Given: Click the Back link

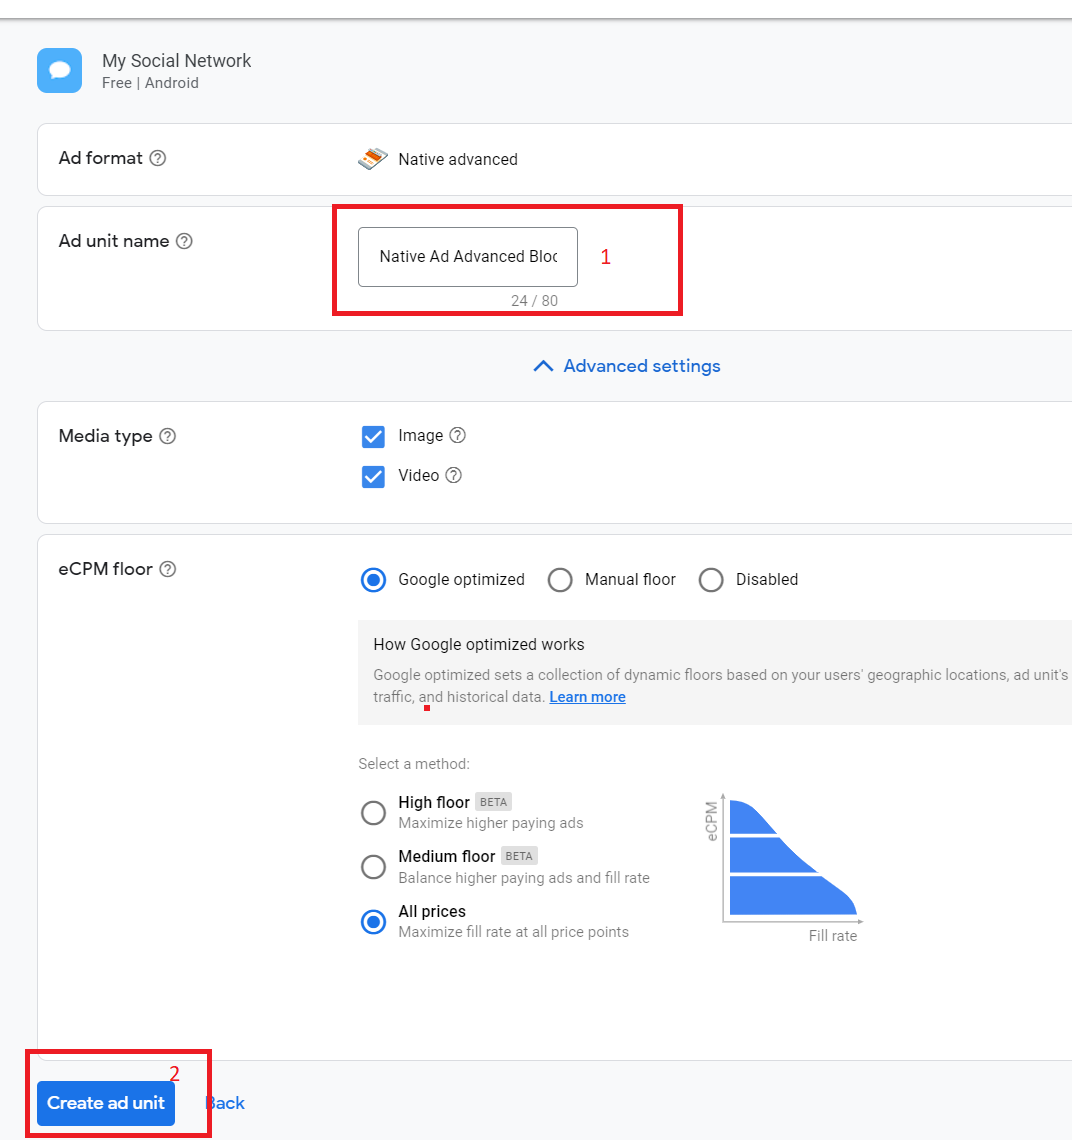Looking at the screenshot, I should coord(224,1103).
